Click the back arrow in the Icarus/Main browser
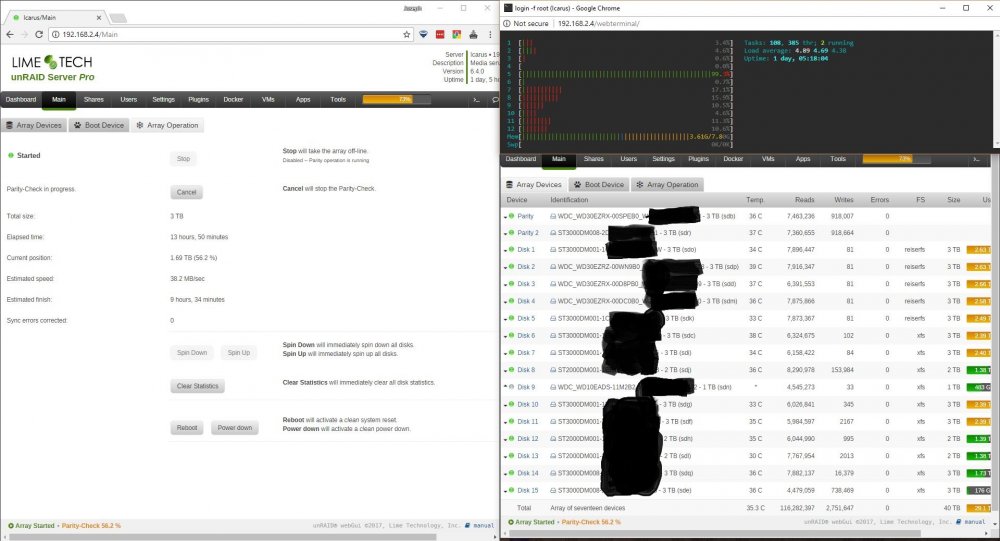Screen dimensions: 1000x541 (x=10, y=34)
